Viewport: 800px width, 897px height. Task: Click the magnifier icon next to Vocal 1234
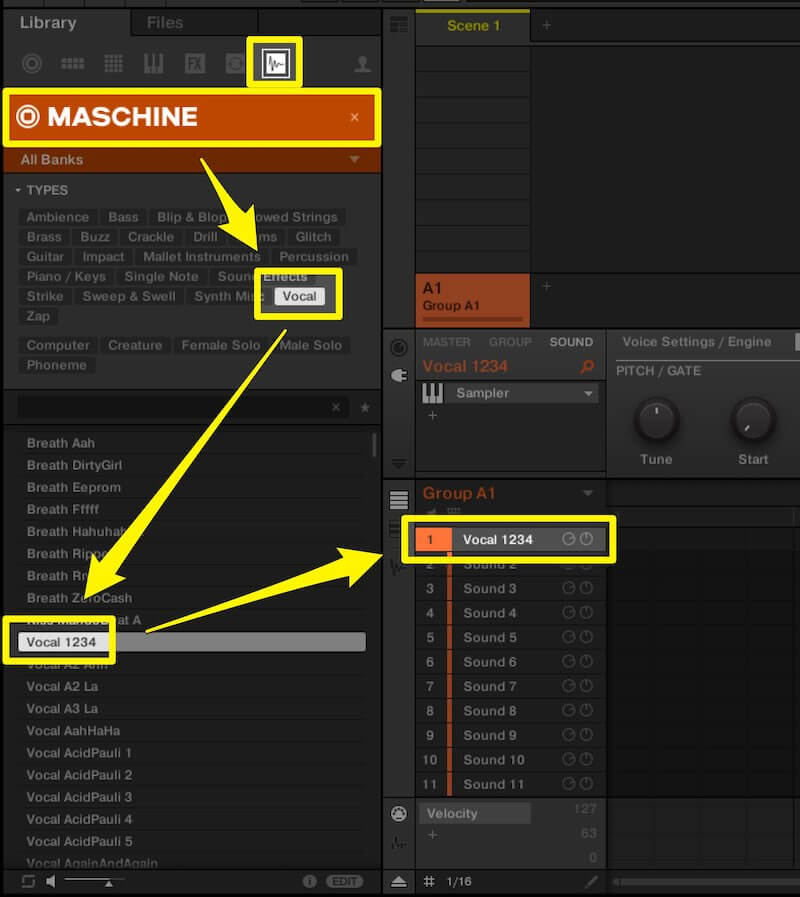(587, 366)
